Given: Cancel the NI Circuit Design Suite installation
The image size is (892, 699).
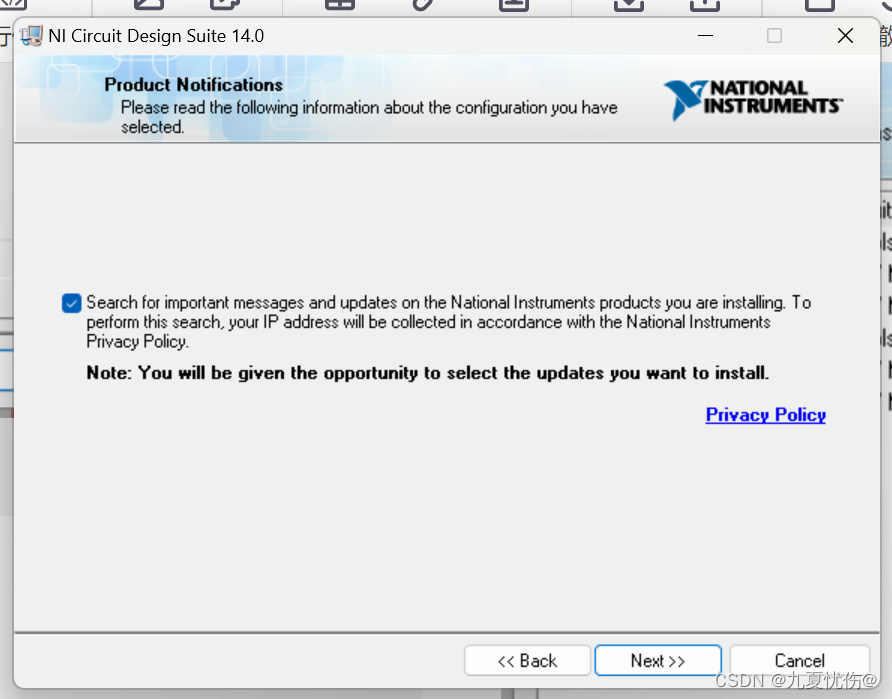Looking at the screenshot, I should [x=799, y=660].
